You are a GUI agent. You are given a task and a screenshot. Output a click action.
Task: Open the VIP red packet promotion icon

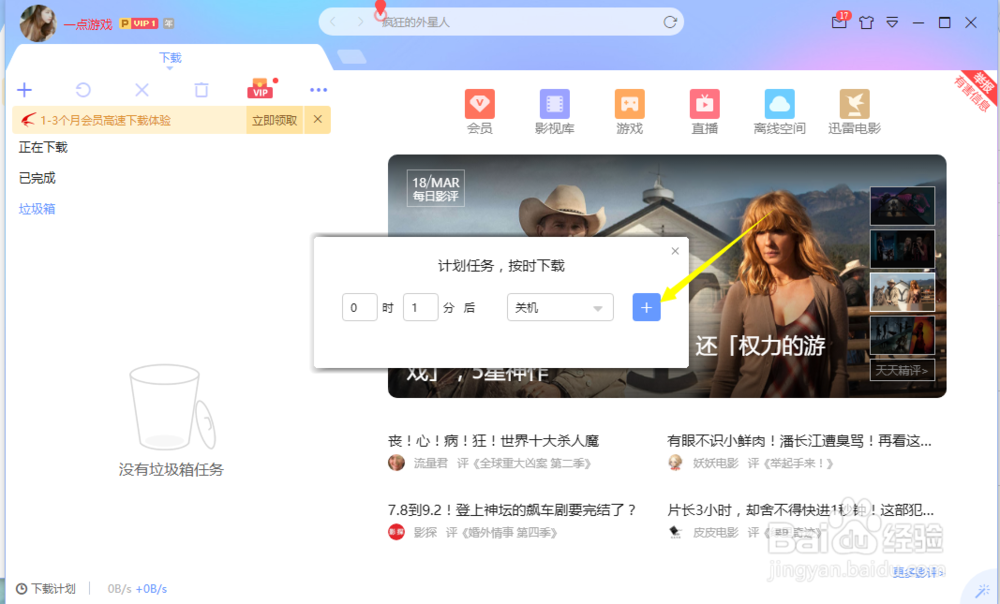coord(262,89)
